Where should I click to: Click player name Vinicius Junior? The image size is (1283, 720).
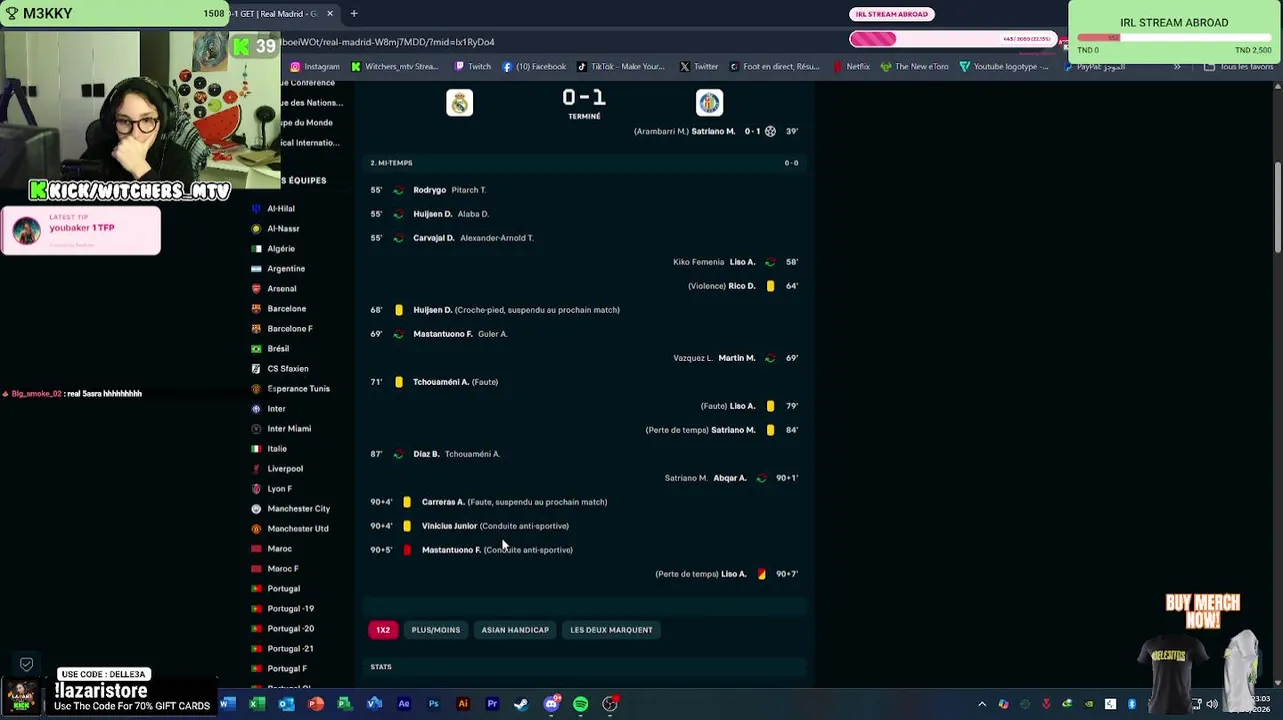(x=449, y=526)
